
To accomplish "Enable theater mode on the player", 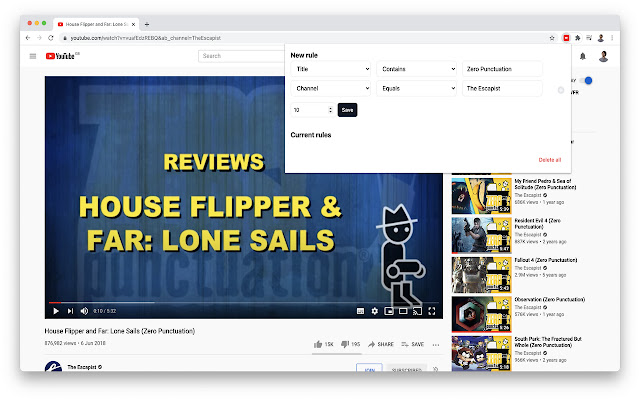I will tap(403, 311).
